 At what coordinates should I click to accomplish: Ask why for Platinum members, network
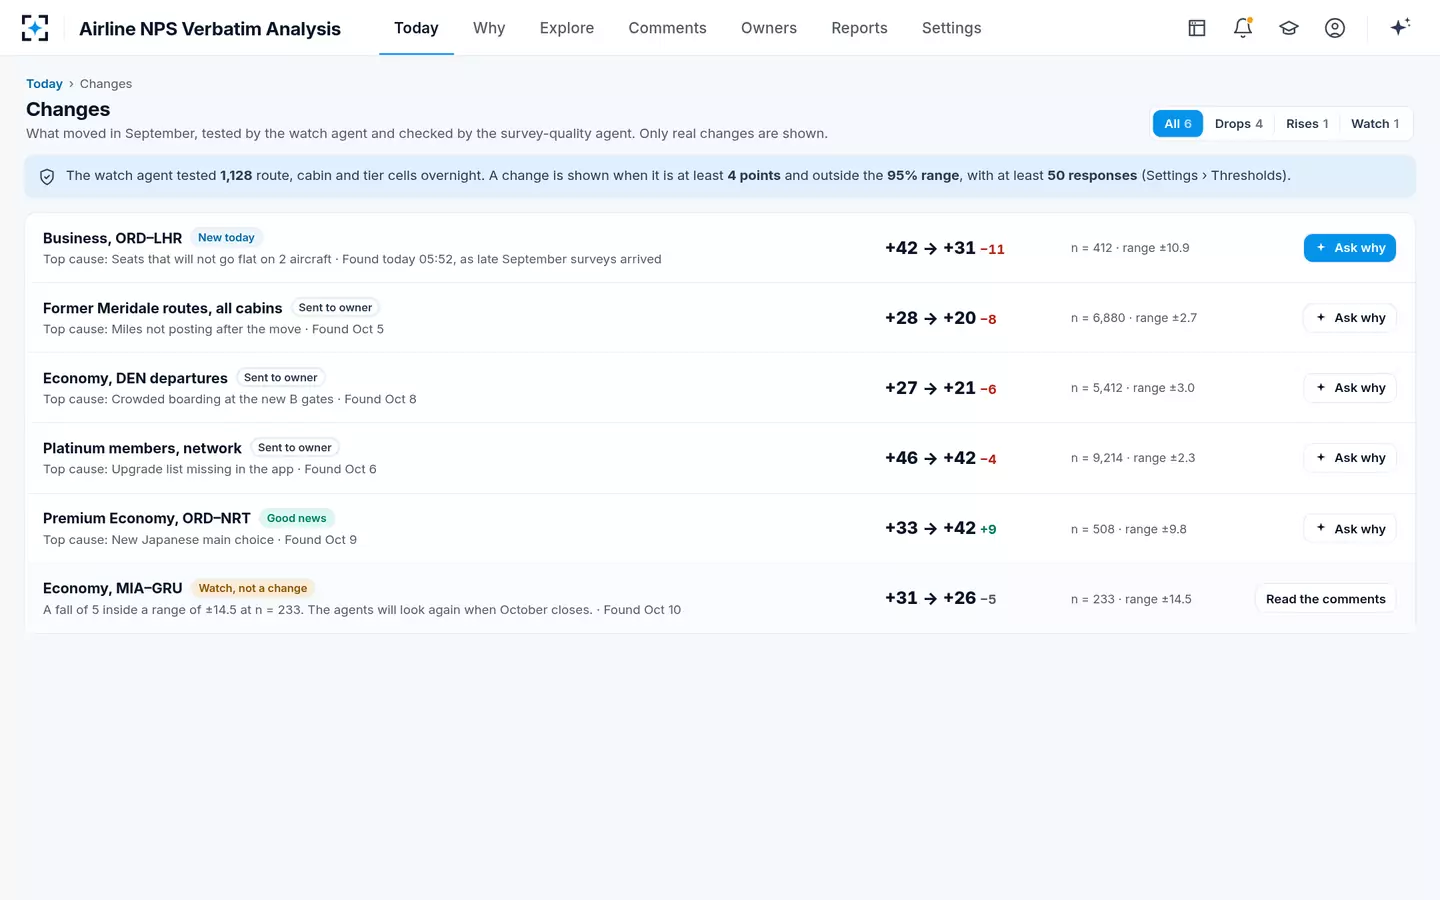(1349, 458)
